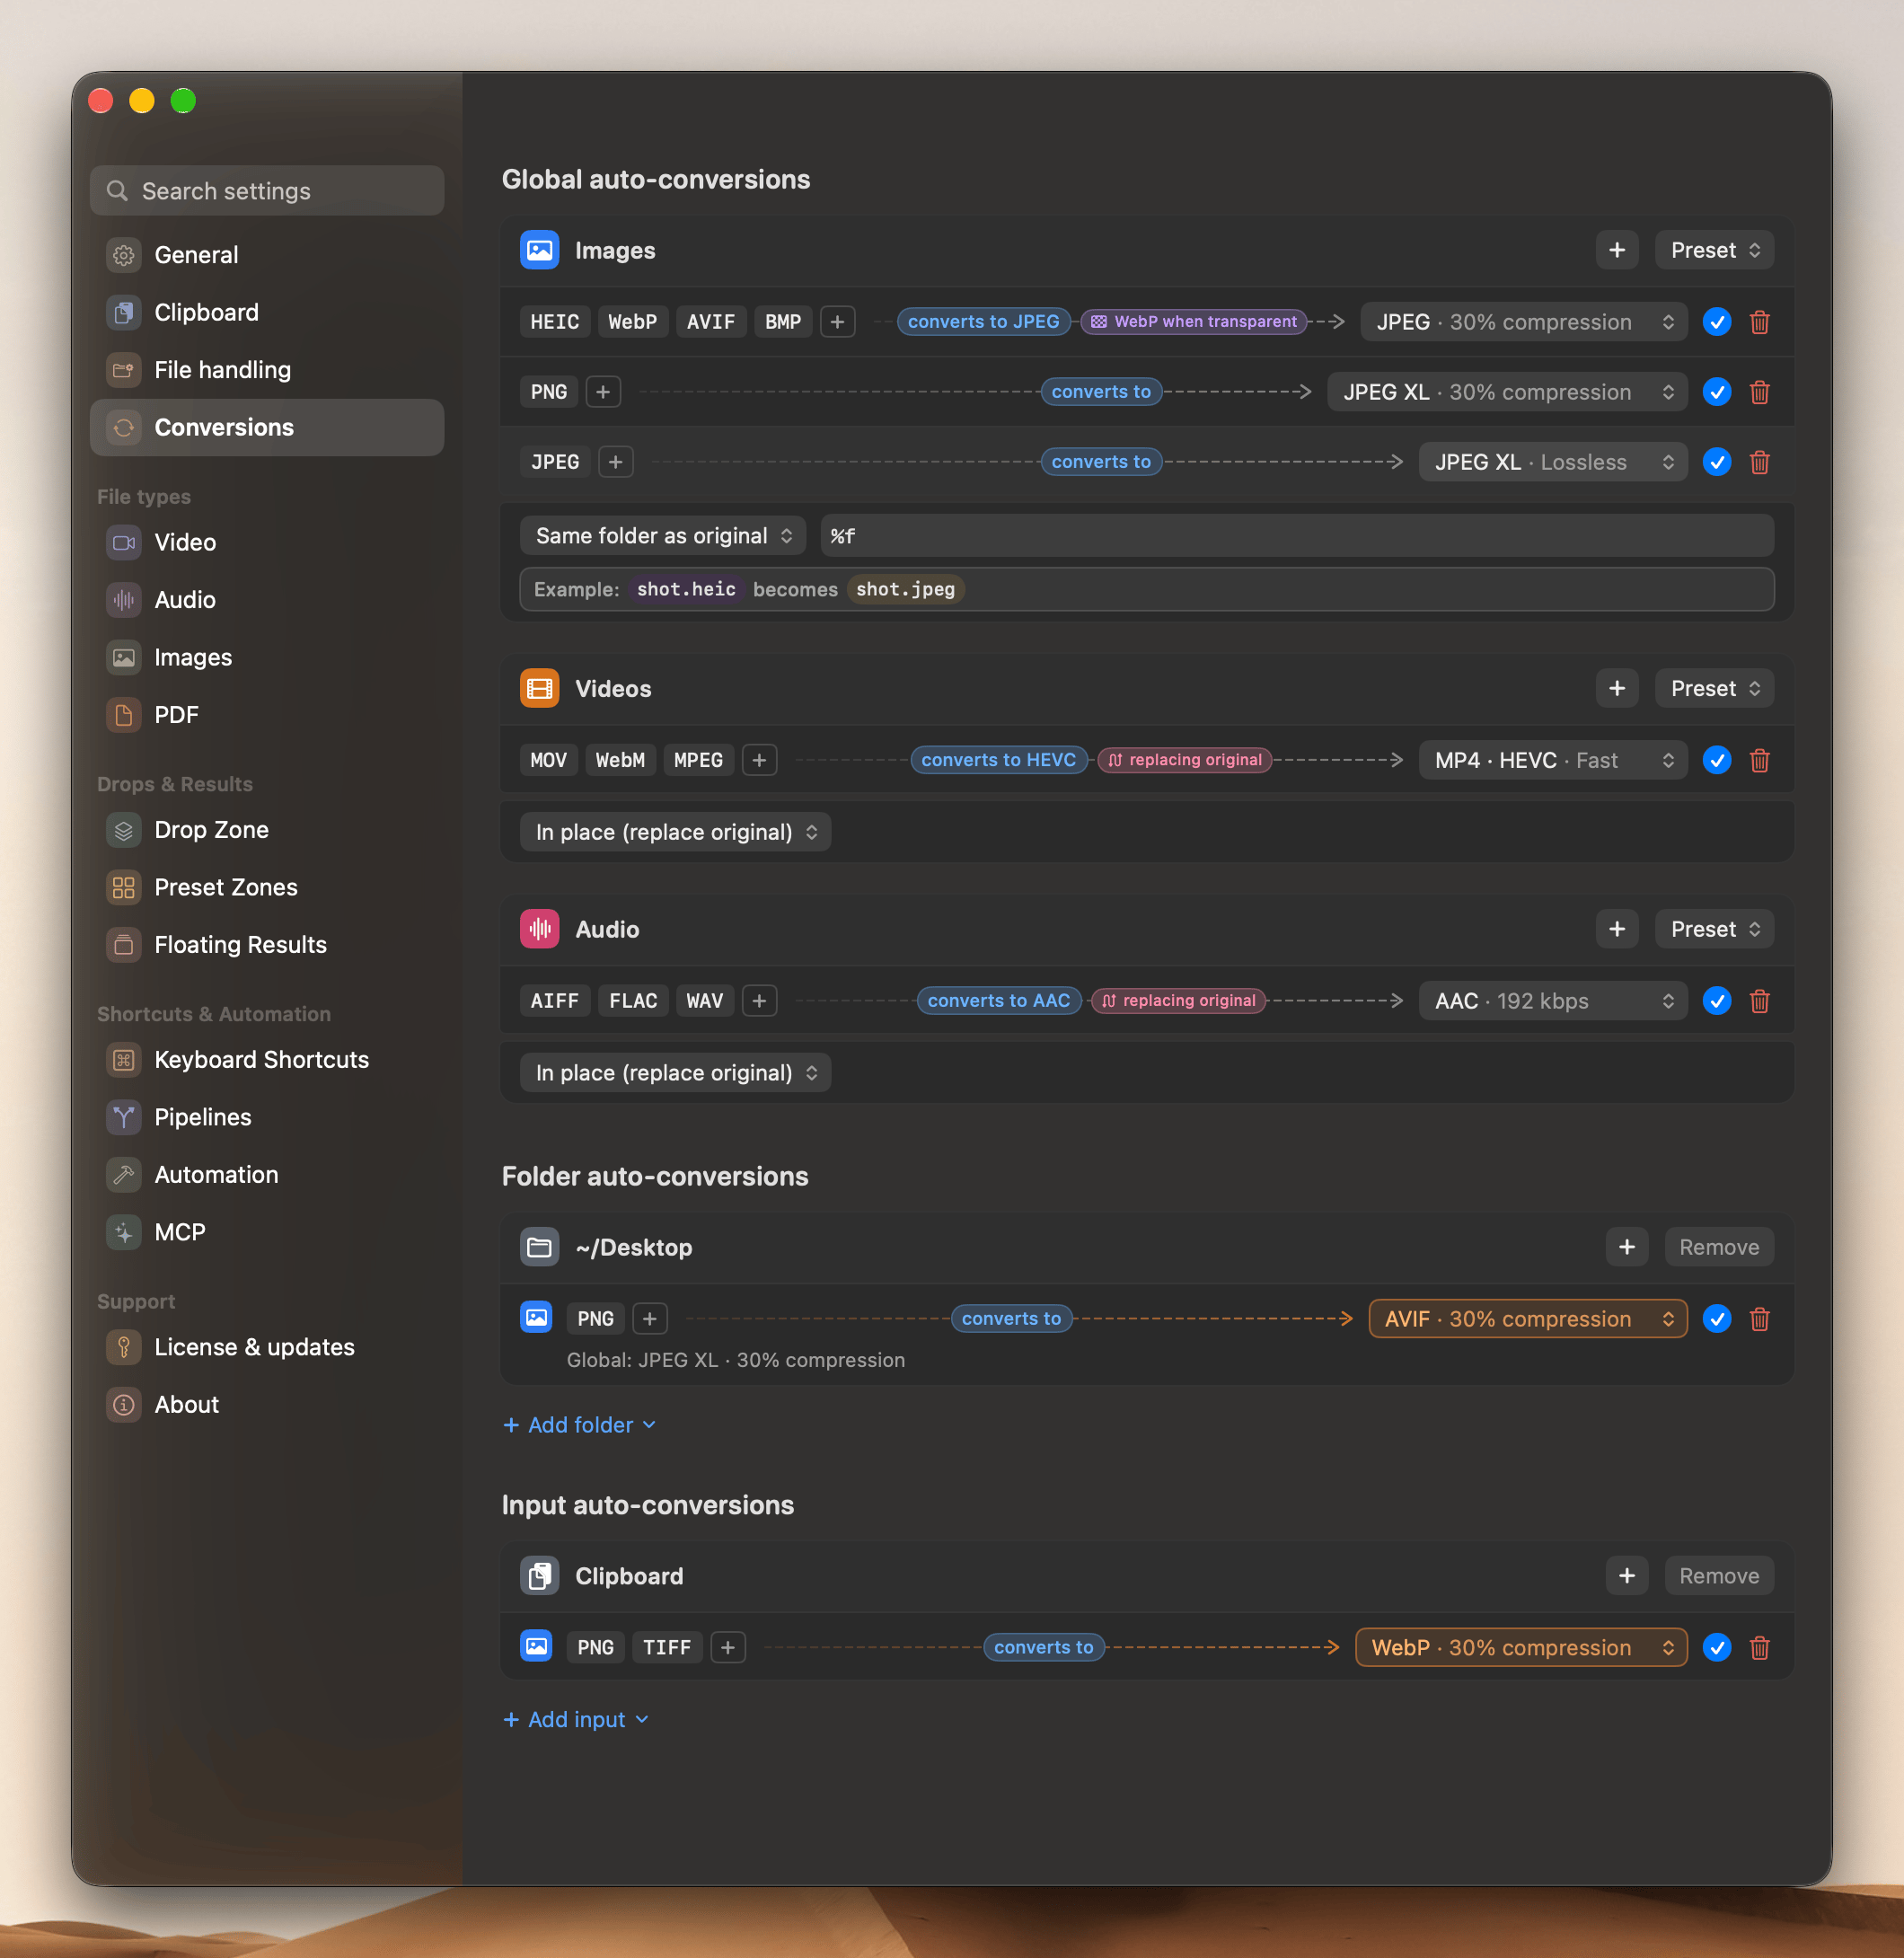Remove the ~/Desktop folder
1904x1958 pixels.
click(1718, 1247)
